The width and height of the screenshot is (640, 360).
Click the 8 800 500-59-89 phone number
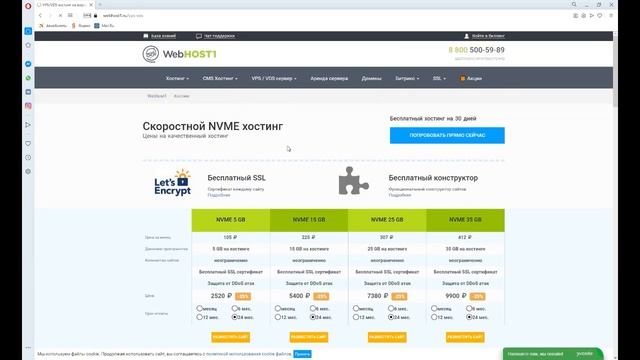tap(476, 50)
